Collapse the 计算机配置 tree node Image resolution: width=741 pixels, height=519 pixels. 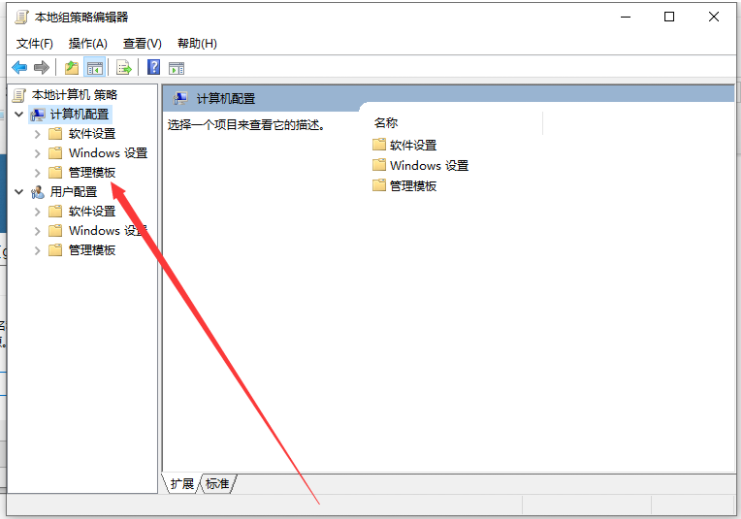click(19, 114)
